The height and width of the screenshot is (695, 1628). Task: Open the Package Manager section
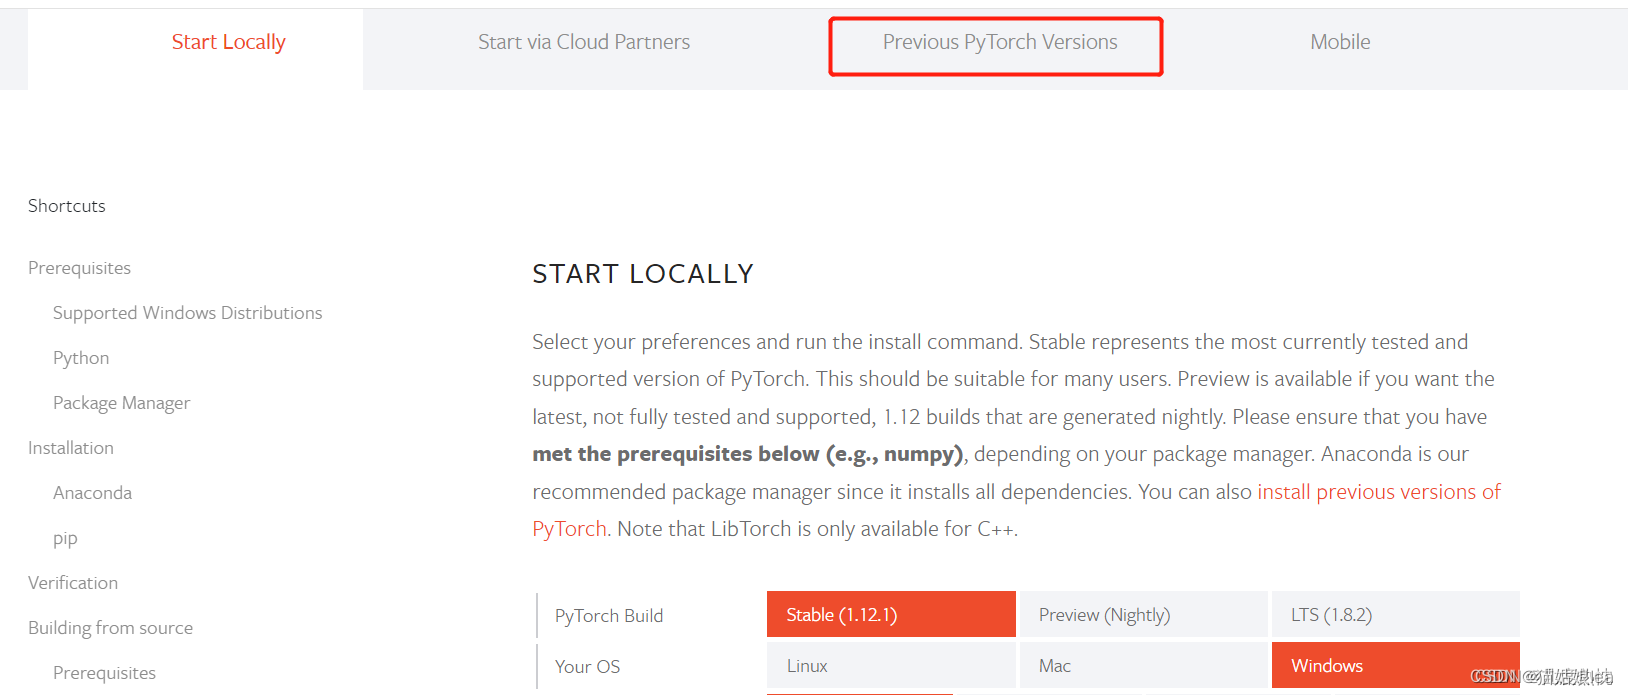121,402
